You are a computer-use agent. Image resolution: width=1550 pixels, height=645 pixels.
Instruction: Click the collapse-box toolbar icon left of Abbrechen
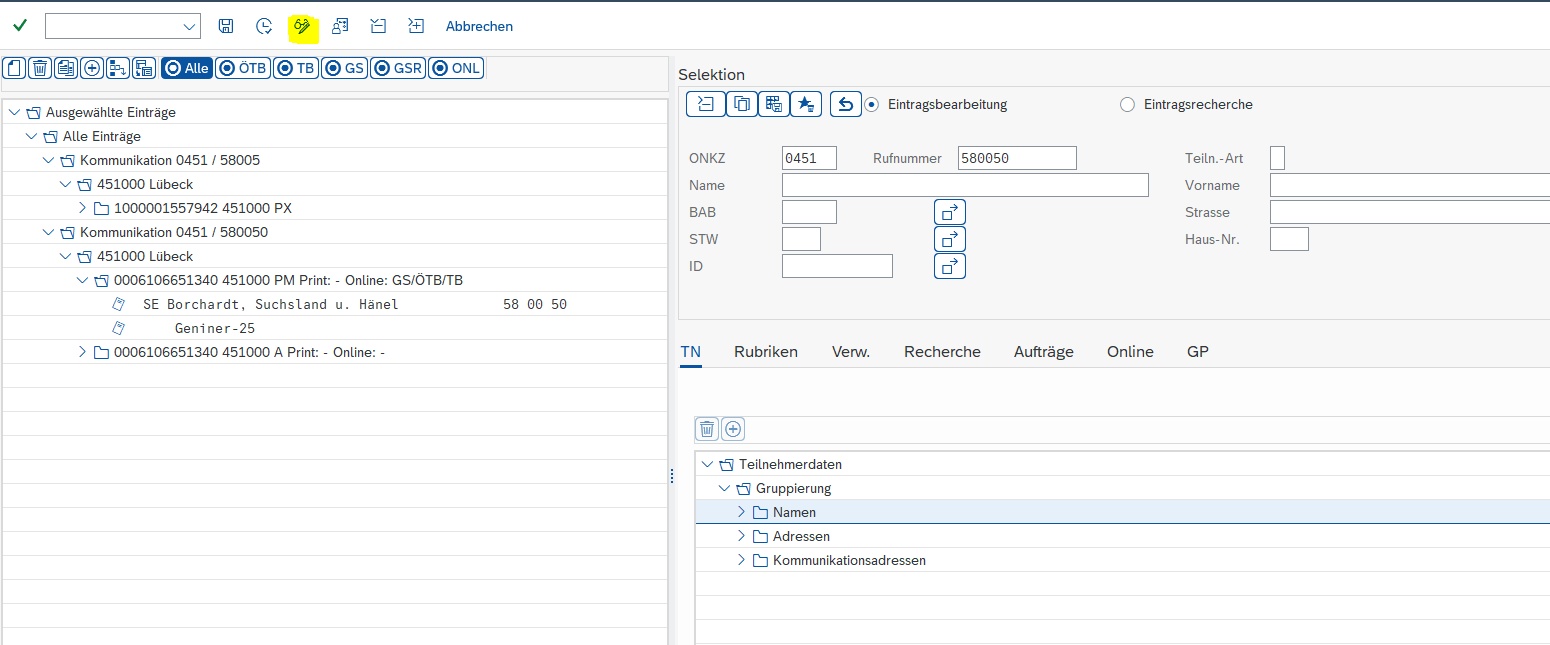click(x=378, y=26)
